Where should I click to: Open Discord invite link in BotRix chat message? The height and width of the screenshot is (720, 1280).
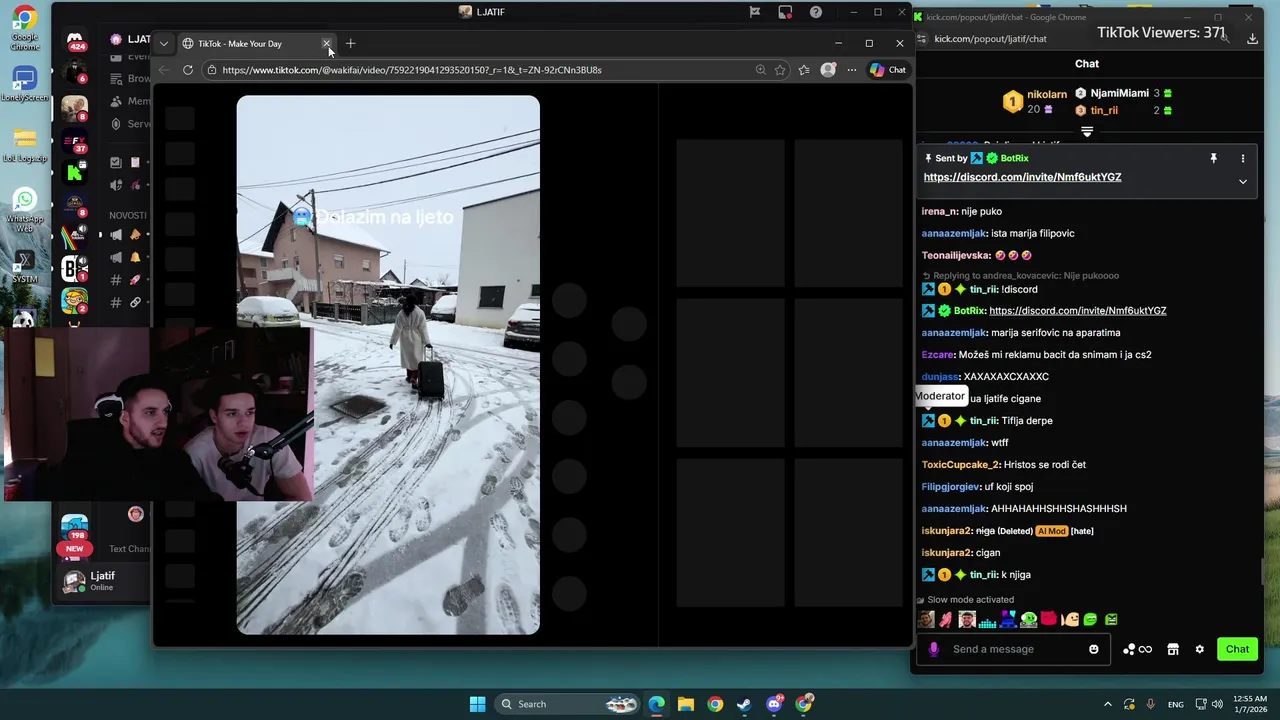(x=1077, y=311)
